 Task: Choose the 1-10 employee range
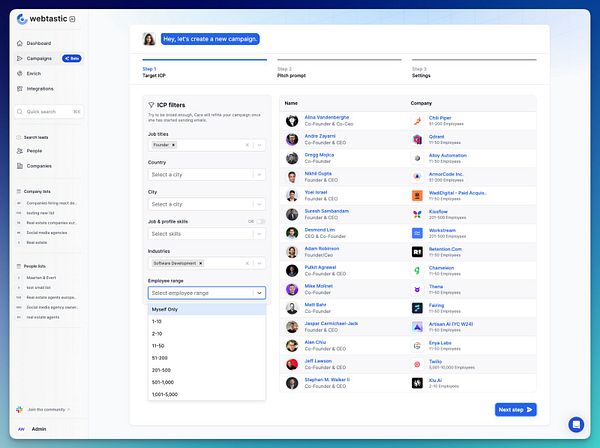pyautogui.click(x=207, y=321)
